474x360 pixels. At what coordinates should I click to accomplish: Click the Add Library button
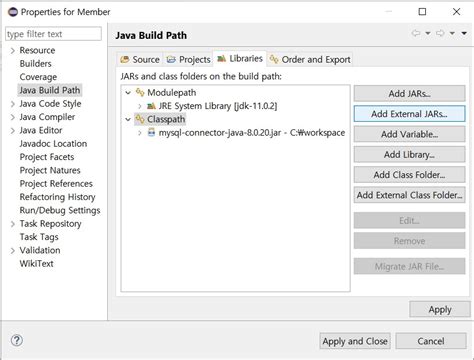pos(409,155)
